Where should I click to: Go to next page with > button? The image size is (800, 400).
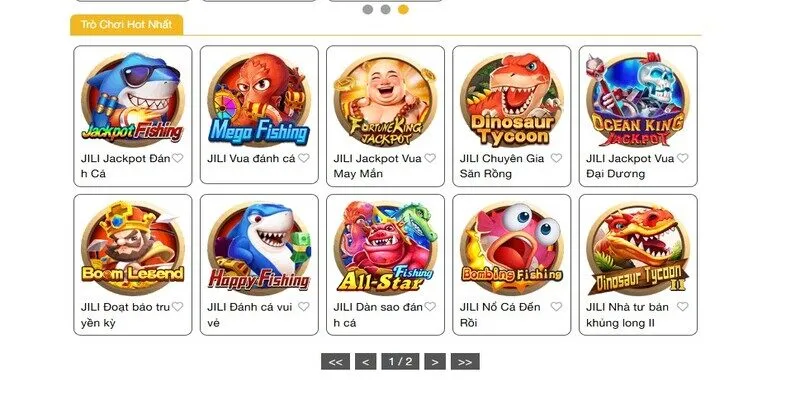click(x=435, y=362)
